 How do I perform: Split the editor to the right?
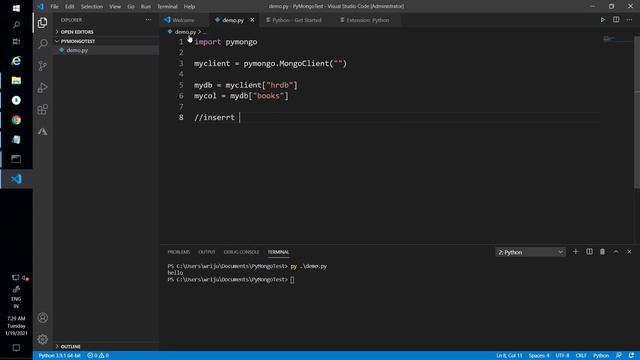point(616,20)
